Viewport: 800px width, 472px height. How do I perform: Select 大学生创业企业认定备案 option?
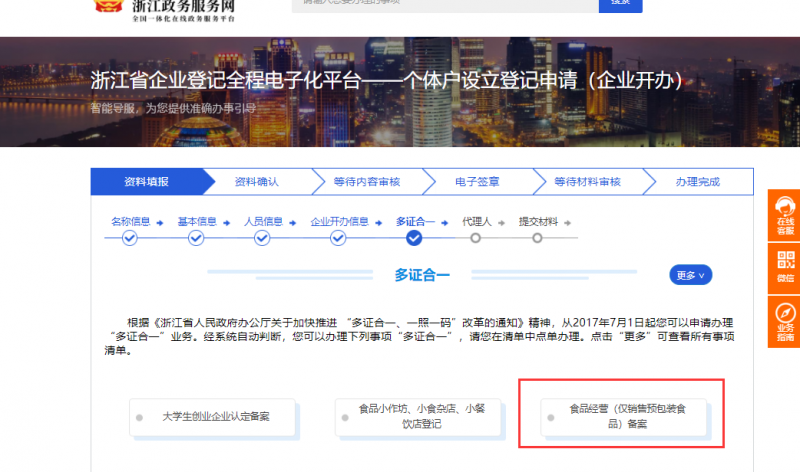(x=213, y=416)
